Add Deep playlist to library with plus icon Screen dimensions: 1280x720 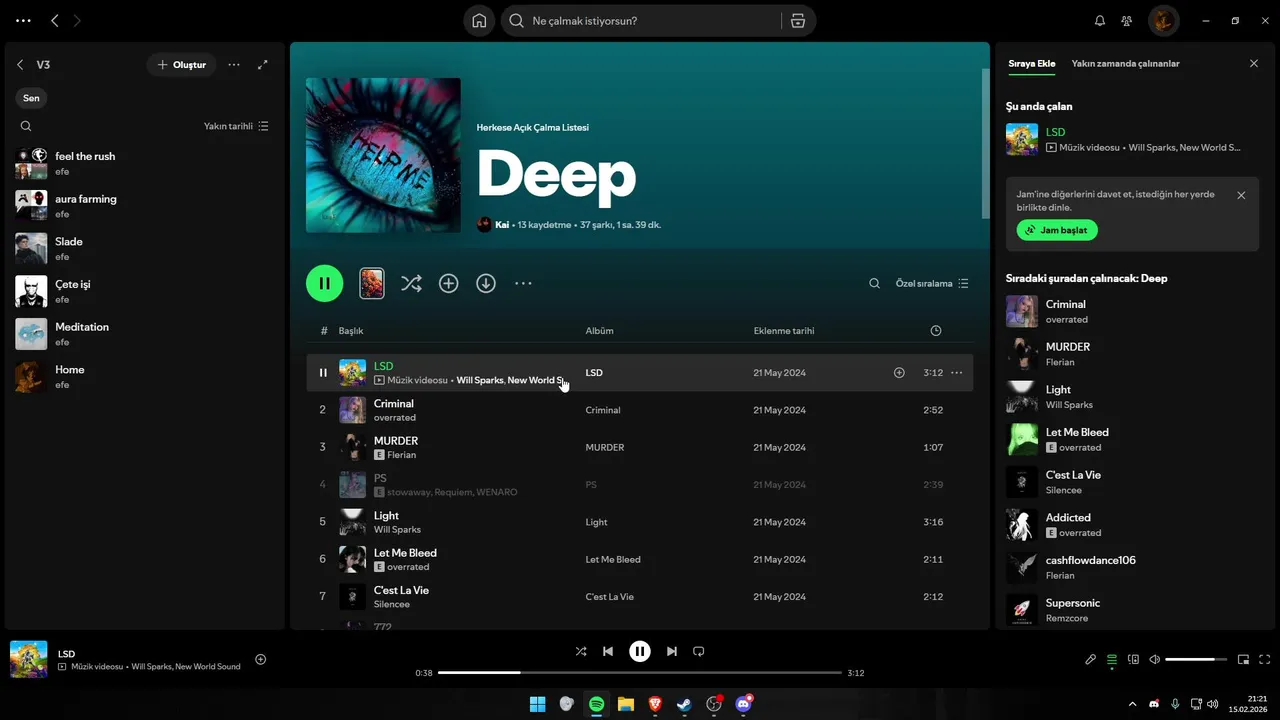pos(449,284)
